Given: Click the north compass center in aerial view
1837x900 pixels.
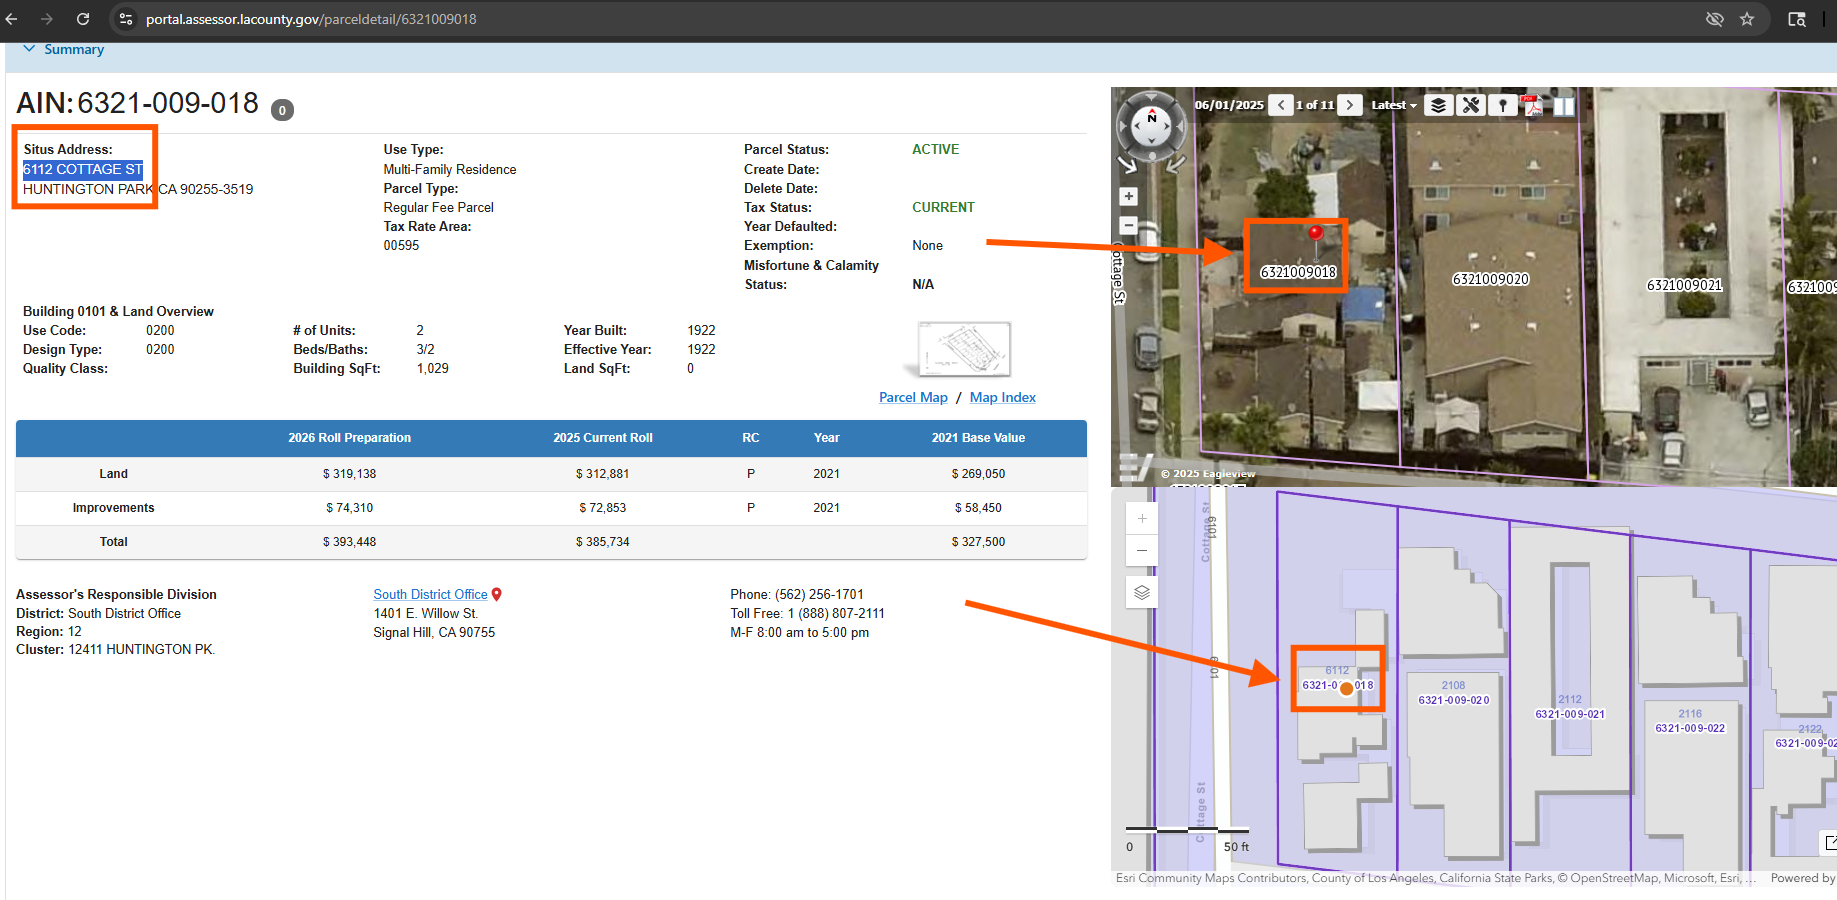Looking at the screenshot, I should tap(1152, 126).
